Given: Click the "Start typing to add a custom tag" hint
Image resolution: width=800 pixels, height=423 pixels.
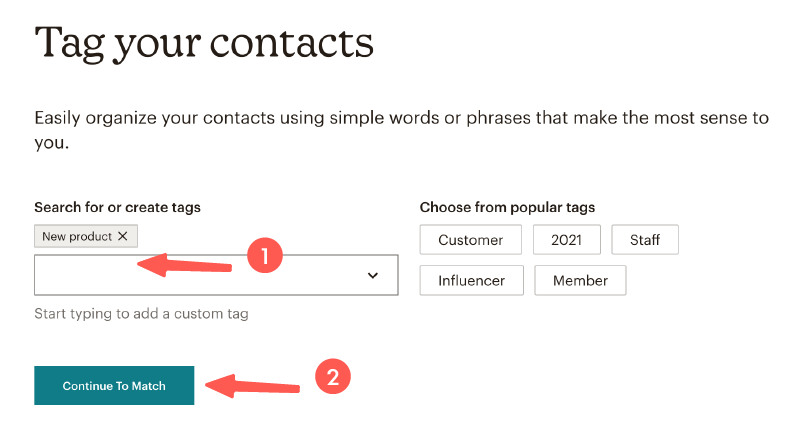Looking at the screenshot, I should [141, 314].
